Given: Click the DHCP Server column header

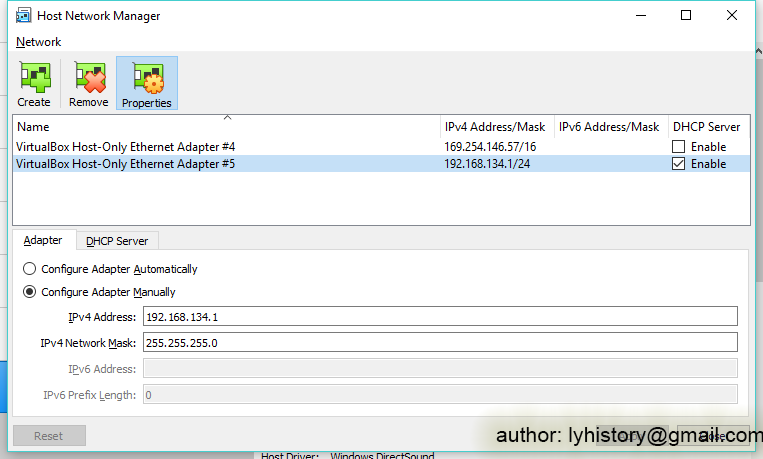Looking at the screenshot, I should click(709, 127).
